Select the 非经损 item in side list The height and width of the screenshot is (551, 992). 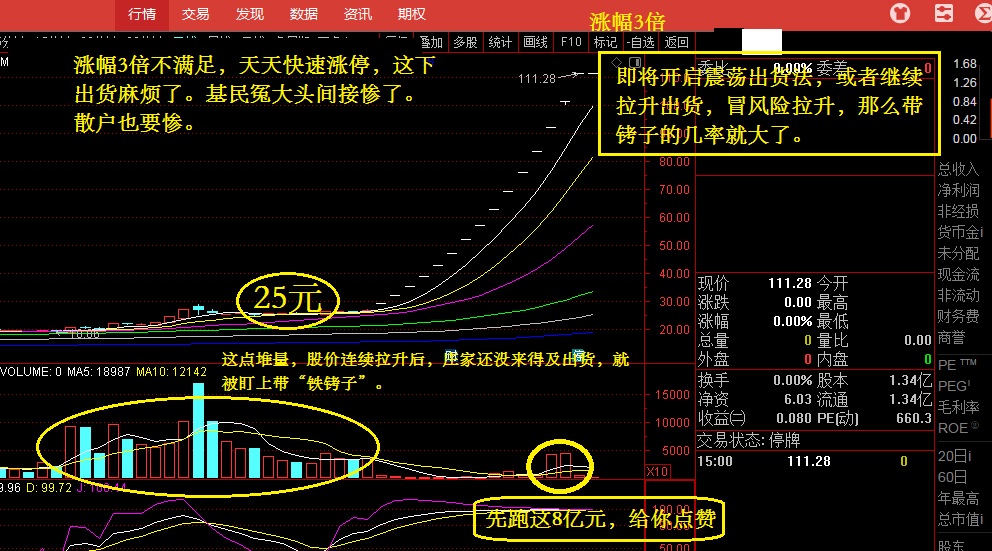coord(958,211)
